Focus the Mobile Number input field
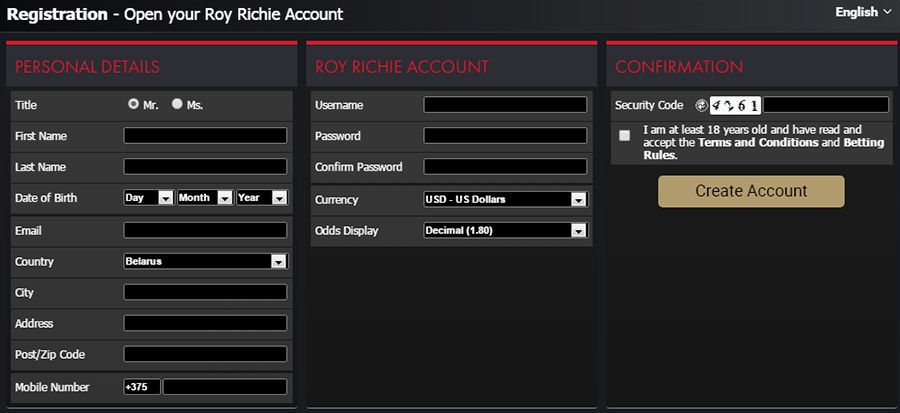 pyautogui.click(x=225, y=387)
